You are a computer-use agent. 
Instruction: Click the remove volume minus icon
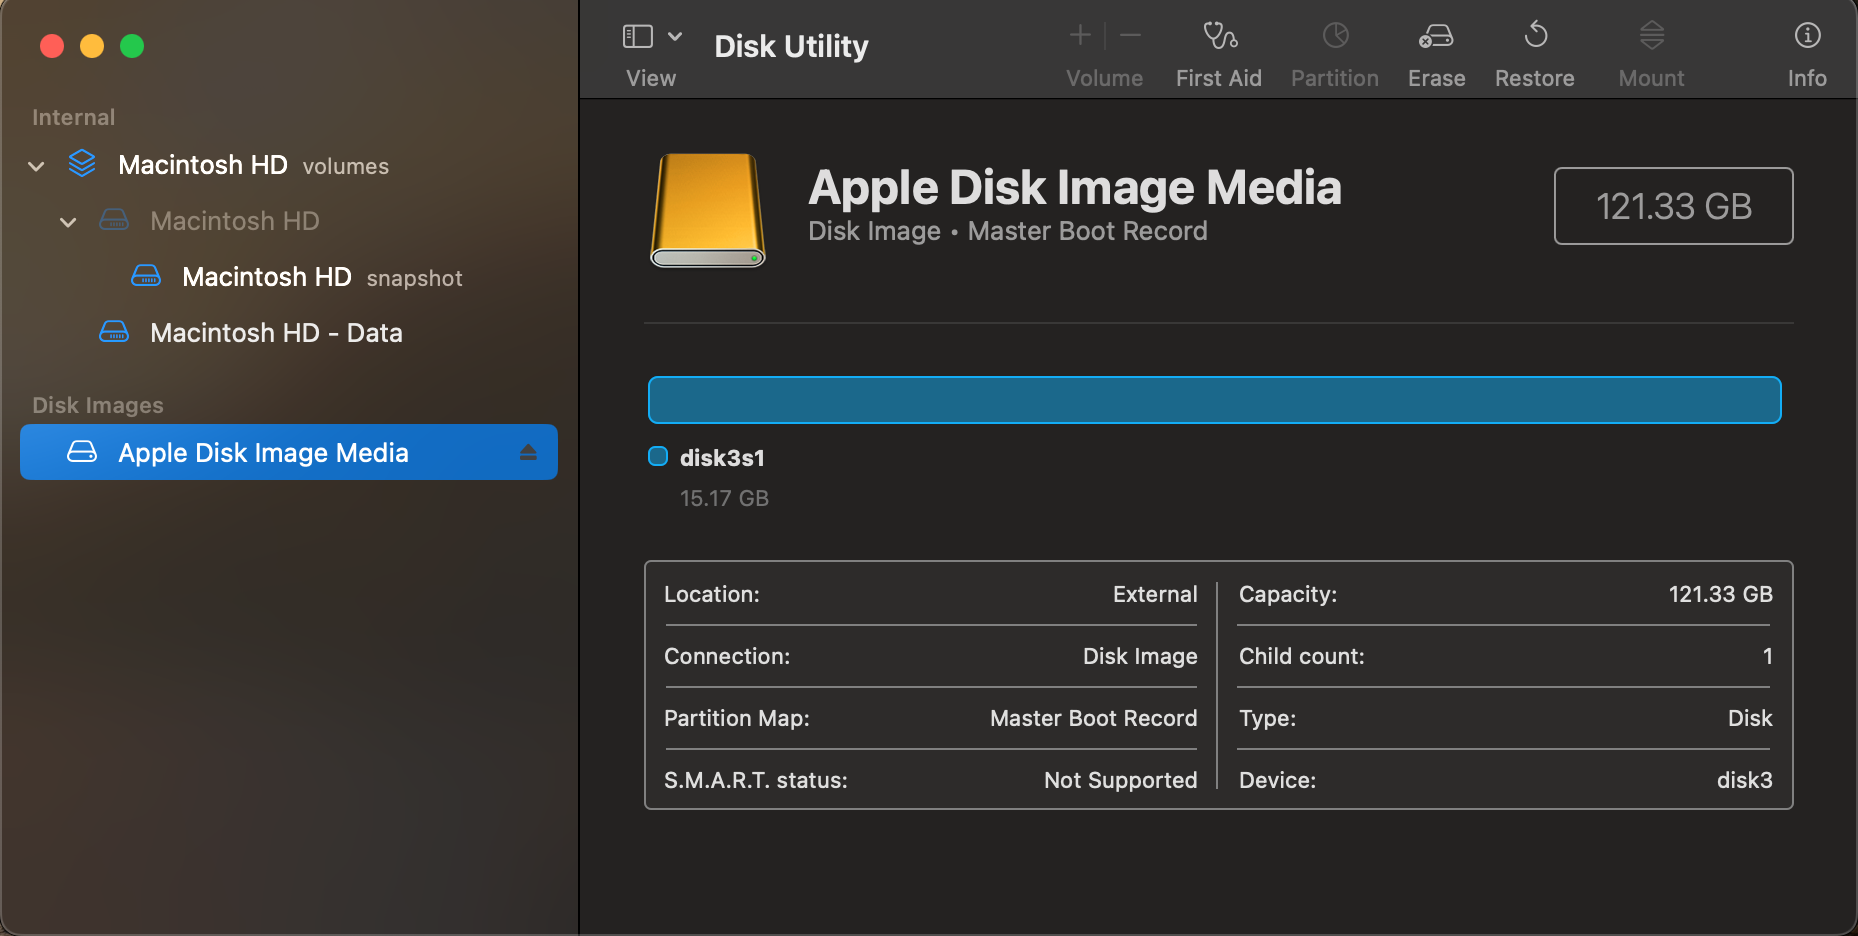click(1131, 36)
